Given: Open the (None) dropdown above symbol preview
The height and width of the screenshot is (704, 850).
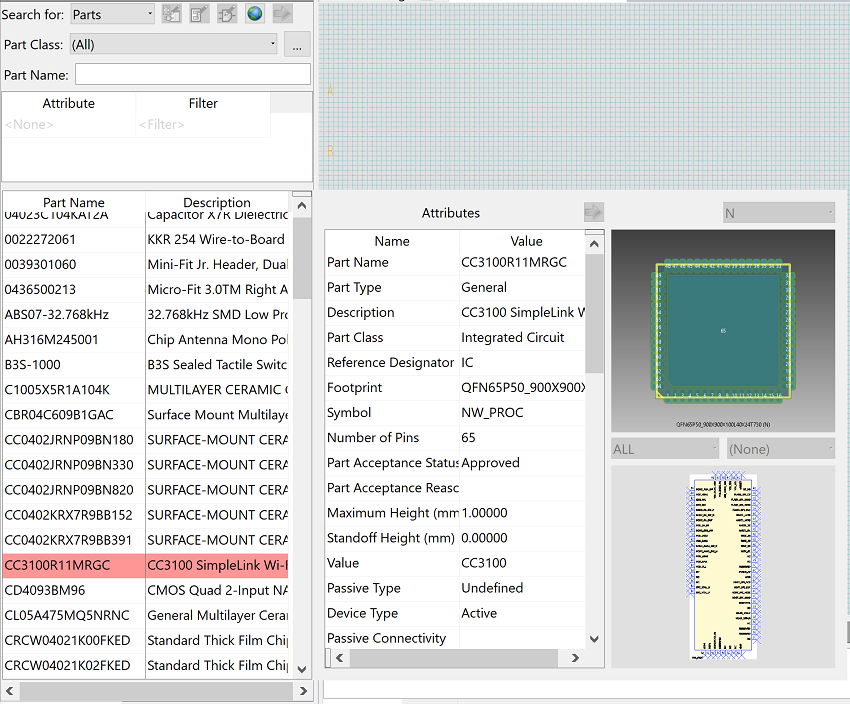Looking at the screenshot, I should pos(781,449).
